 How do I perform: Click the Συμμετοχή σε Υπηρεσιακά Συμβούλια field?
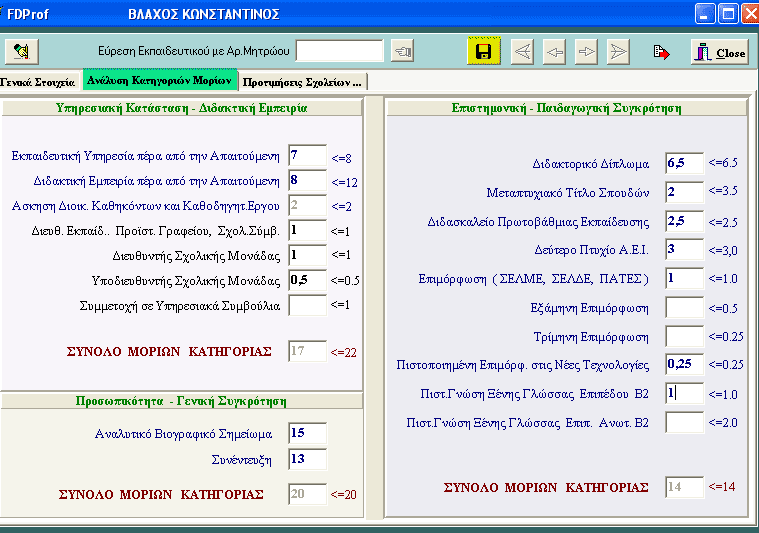[x=307, y=305]
